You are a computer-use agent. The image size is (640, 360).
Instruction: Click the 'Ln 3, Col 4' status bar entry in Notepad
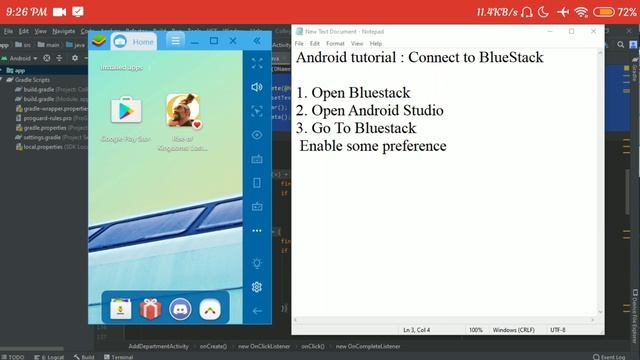416,330
